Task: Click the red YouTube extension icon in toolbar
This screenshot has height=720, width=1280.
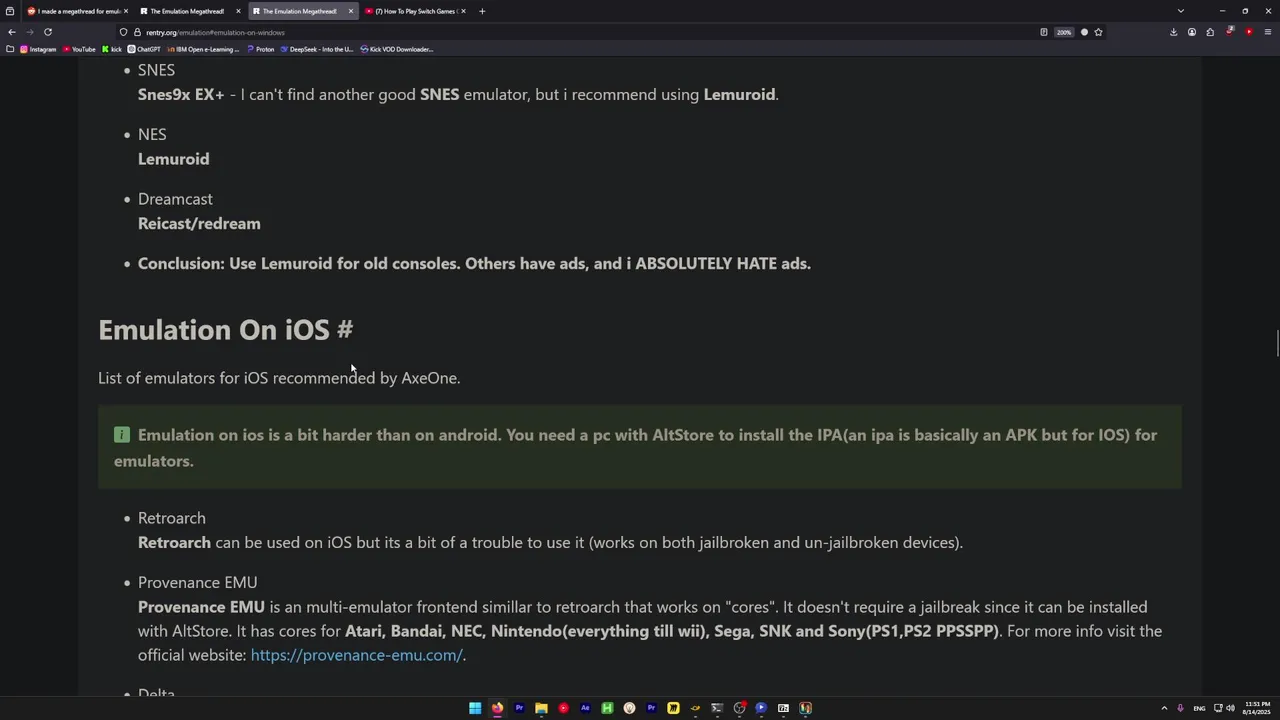Action: [x=1249, y=32]
